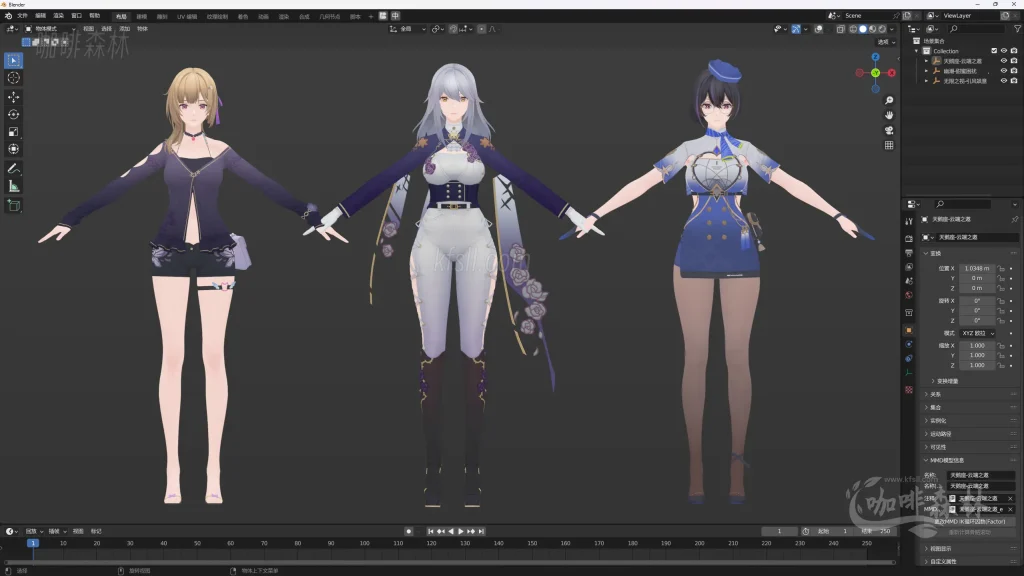This screenshot has width=1024, height=576.
Task: Disable rendering for the Collection camera icon
Action: (x=1014, y=51)
